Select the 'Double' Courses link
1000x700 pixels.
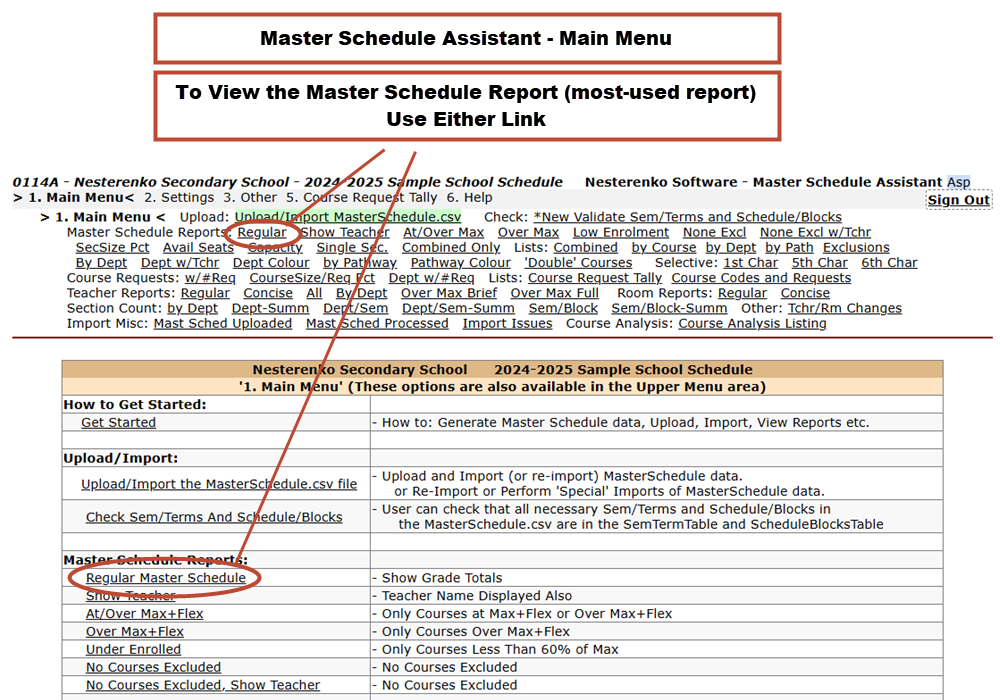click(578, 262)
